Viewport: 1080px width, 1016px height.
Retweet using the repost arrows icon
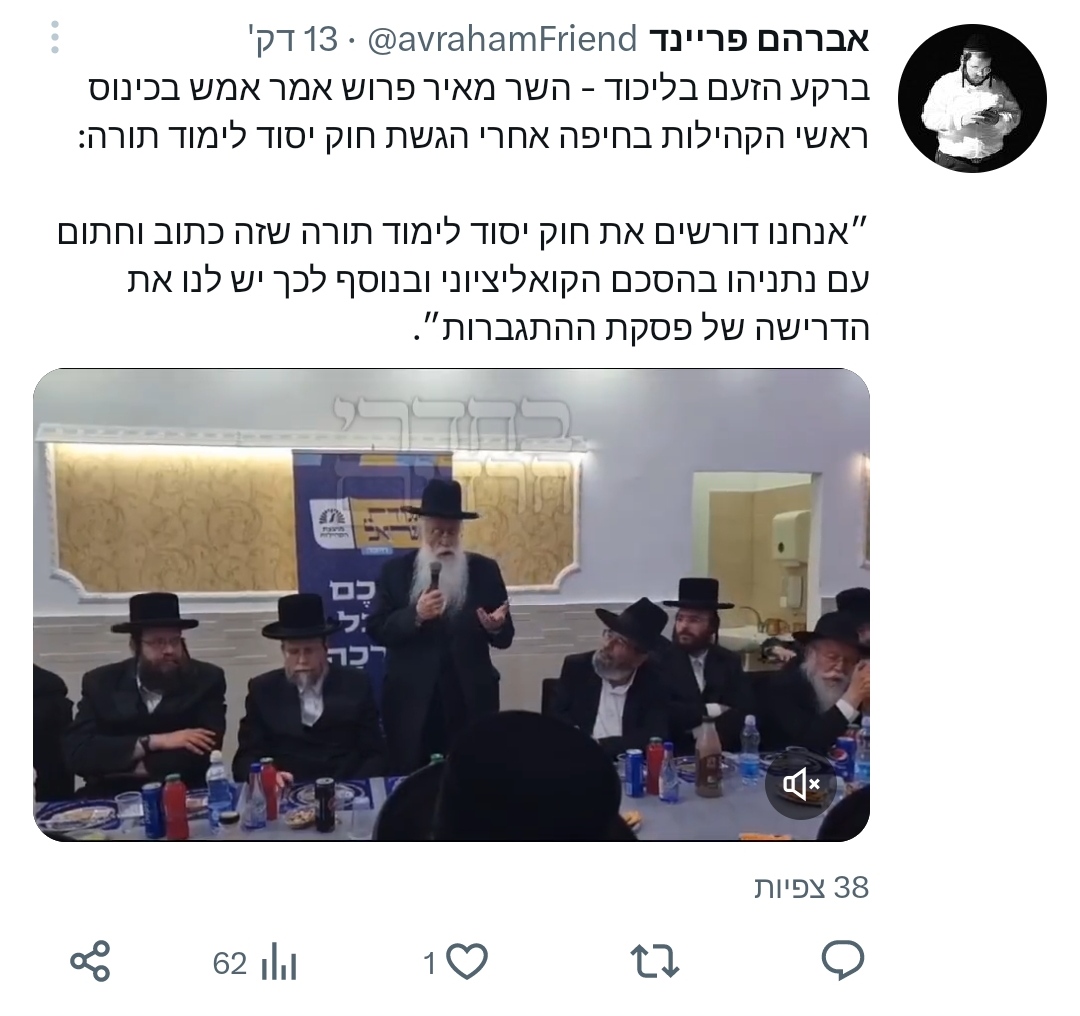(x=654, y=961)
